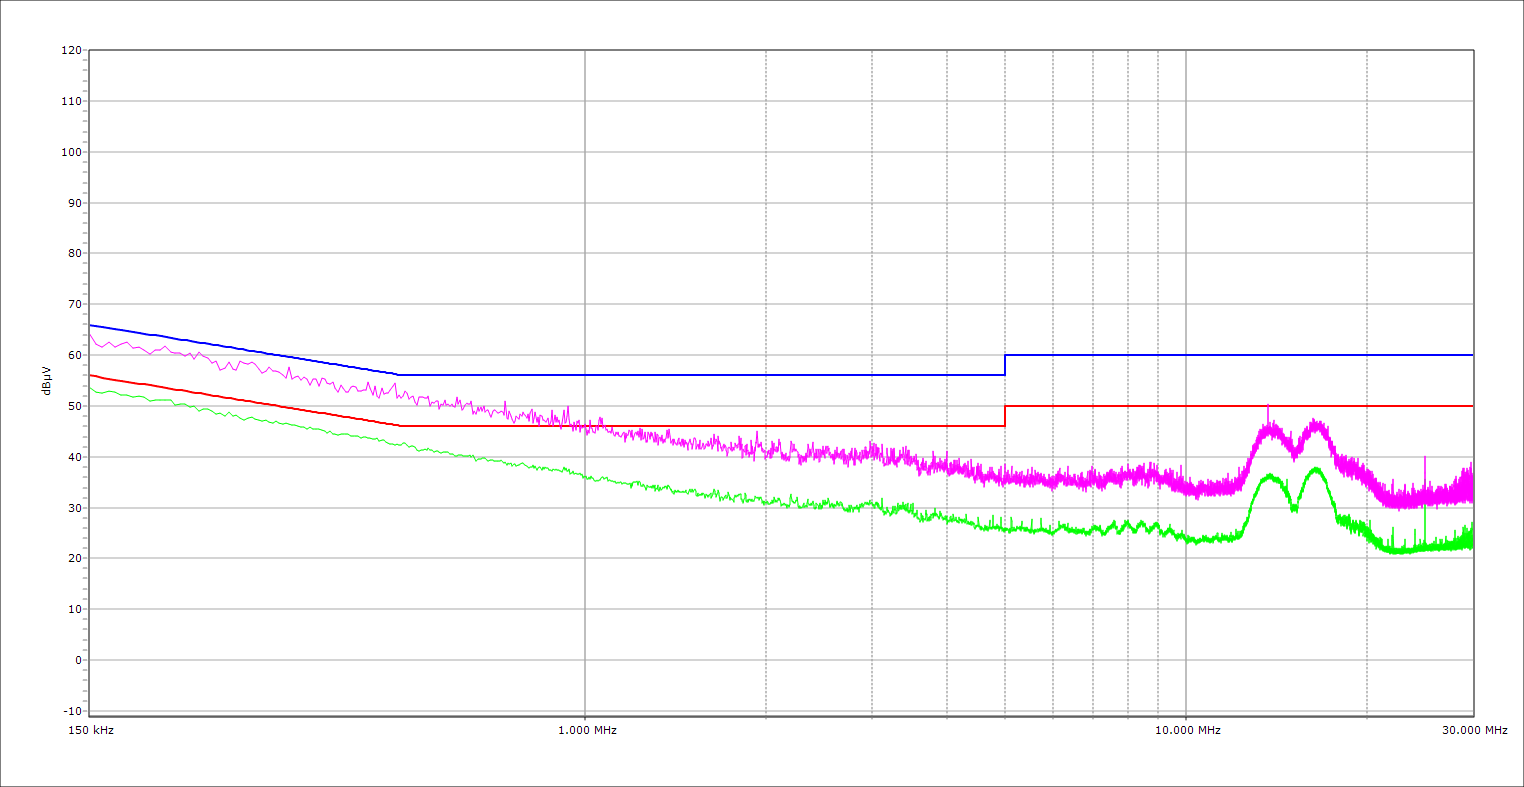This screenshot has width=1524, height=787.
Task: Click the blue limit line's vertical step
Action: click(x=1005, y=365)
